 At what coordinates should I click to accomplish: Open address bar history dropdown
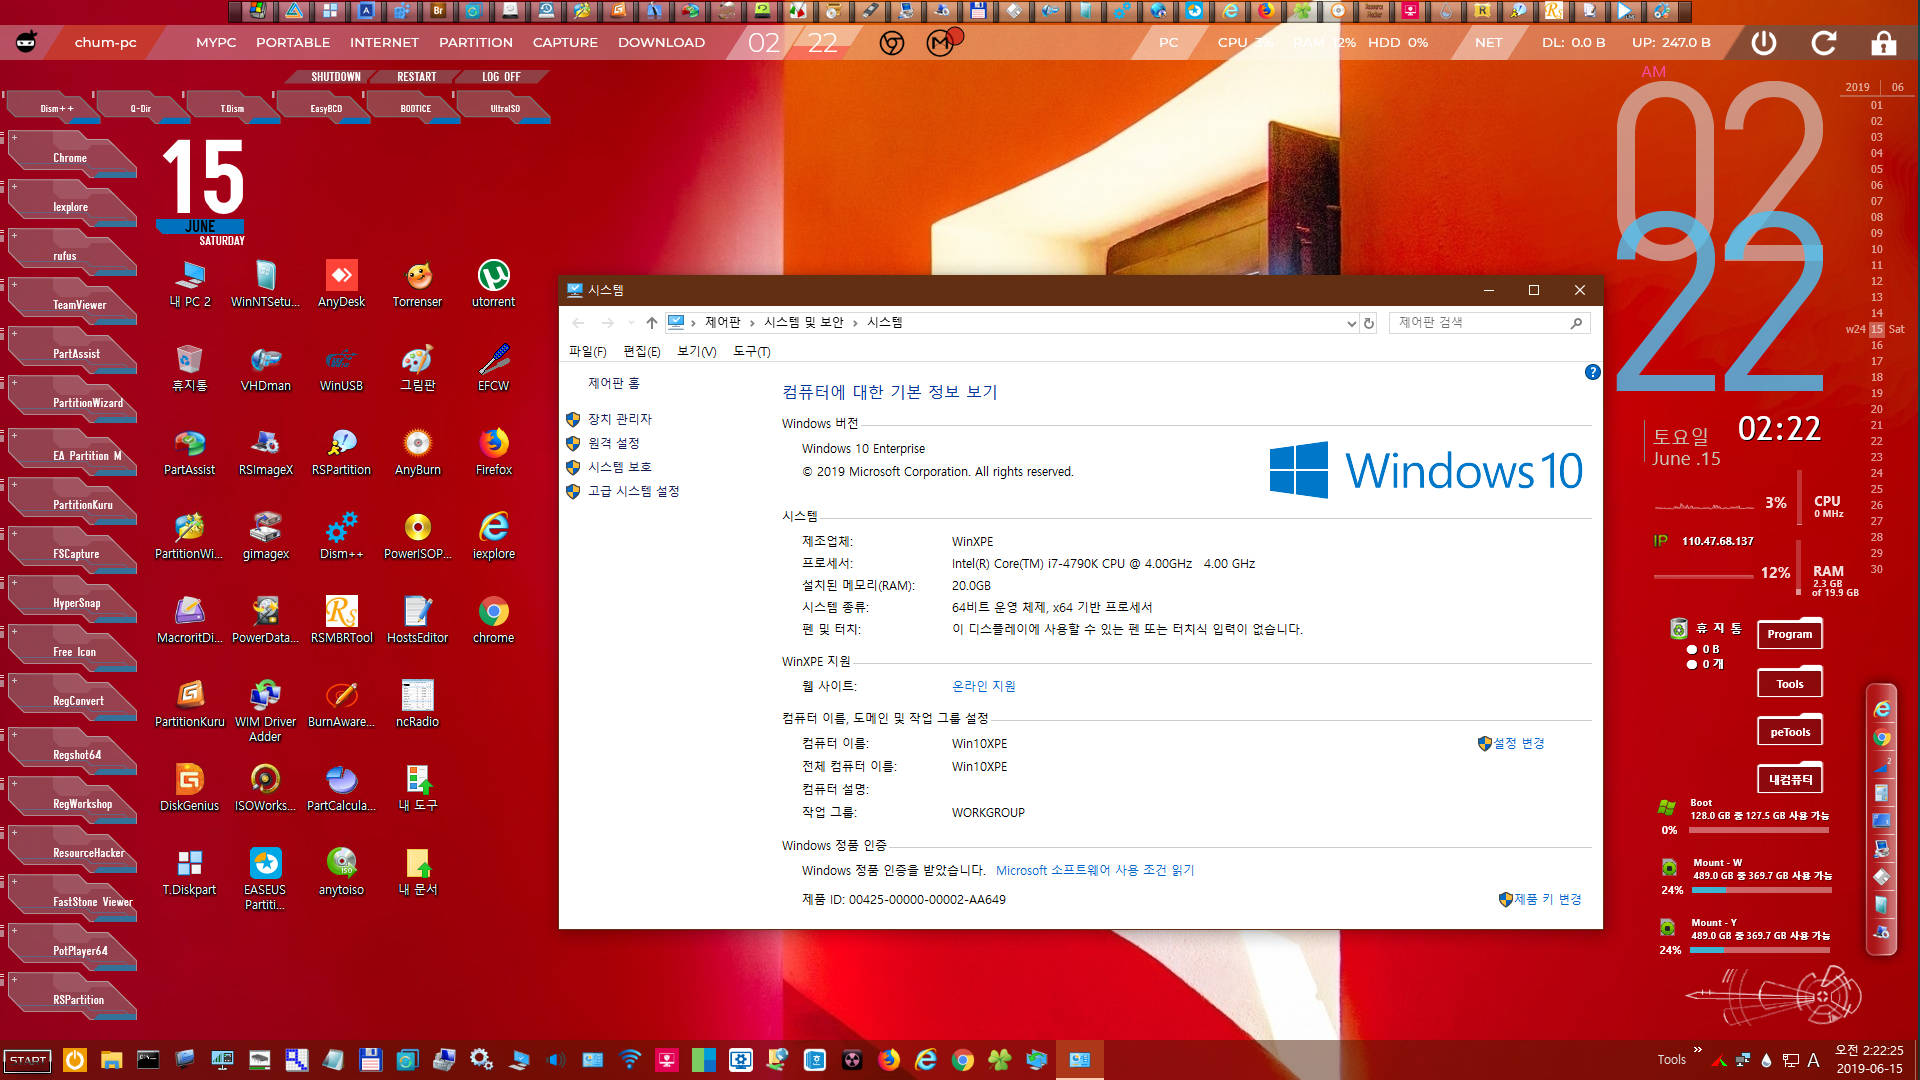[x=1351, y=323]
